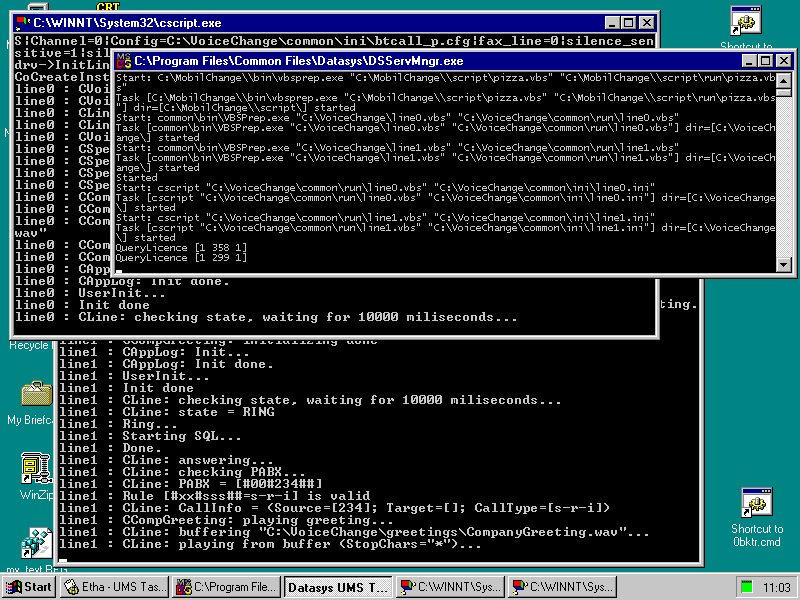800x600 pixels.
Task: Minimize the DSServMngr.exe window
Action: click(749, 61)
